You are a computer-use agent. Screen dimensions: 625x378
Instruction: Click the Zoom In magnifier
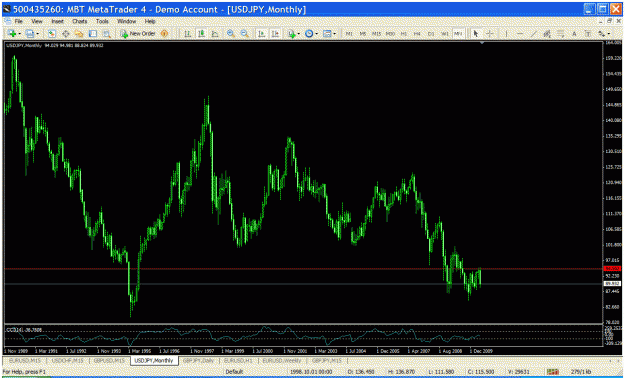click(230, 34)
